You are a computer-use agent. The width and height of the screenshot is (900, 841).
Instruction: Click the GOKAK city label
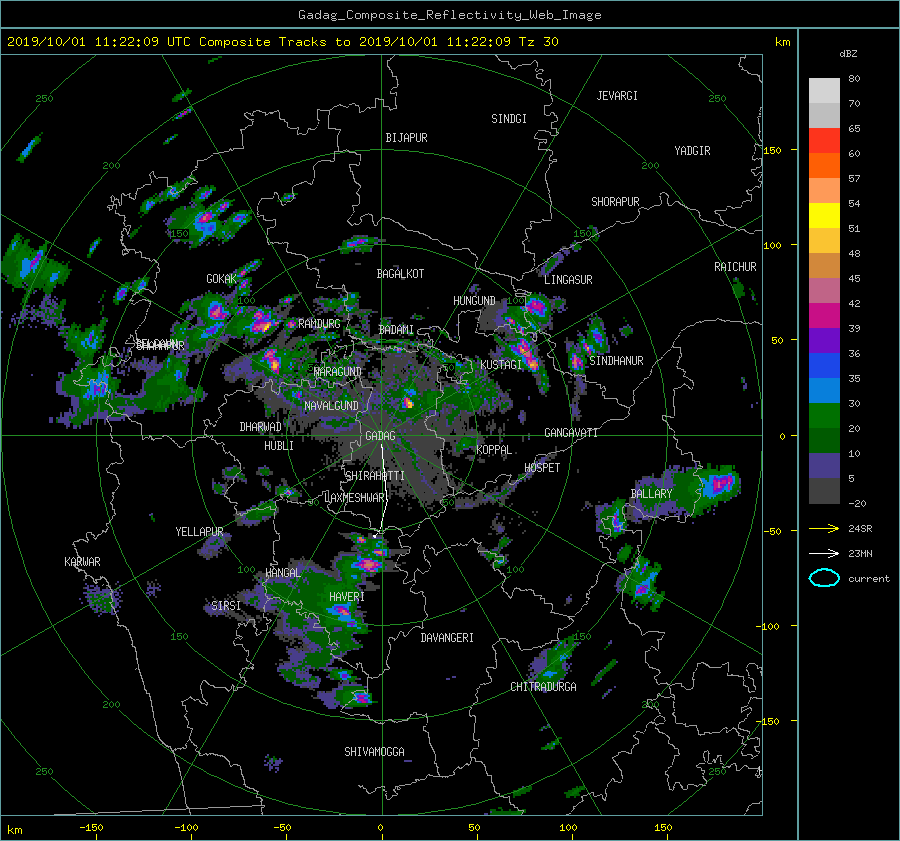pos(222,279)
